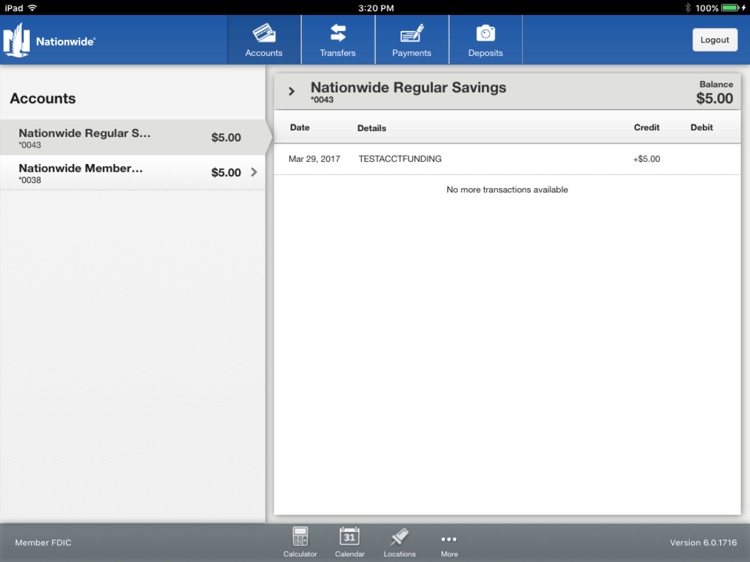Image resolution: width=750 pixels, height=562 pixels.
Task: Open the More options menu
Action: [449, 545]
